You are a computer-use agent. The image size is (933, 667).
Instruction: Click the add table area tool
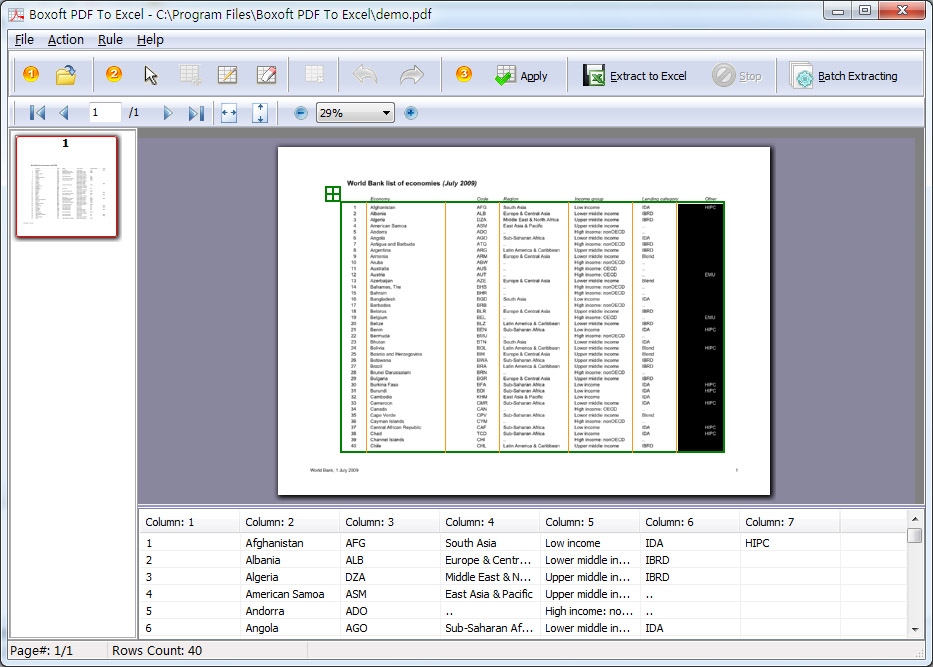[x=190, y=75]
